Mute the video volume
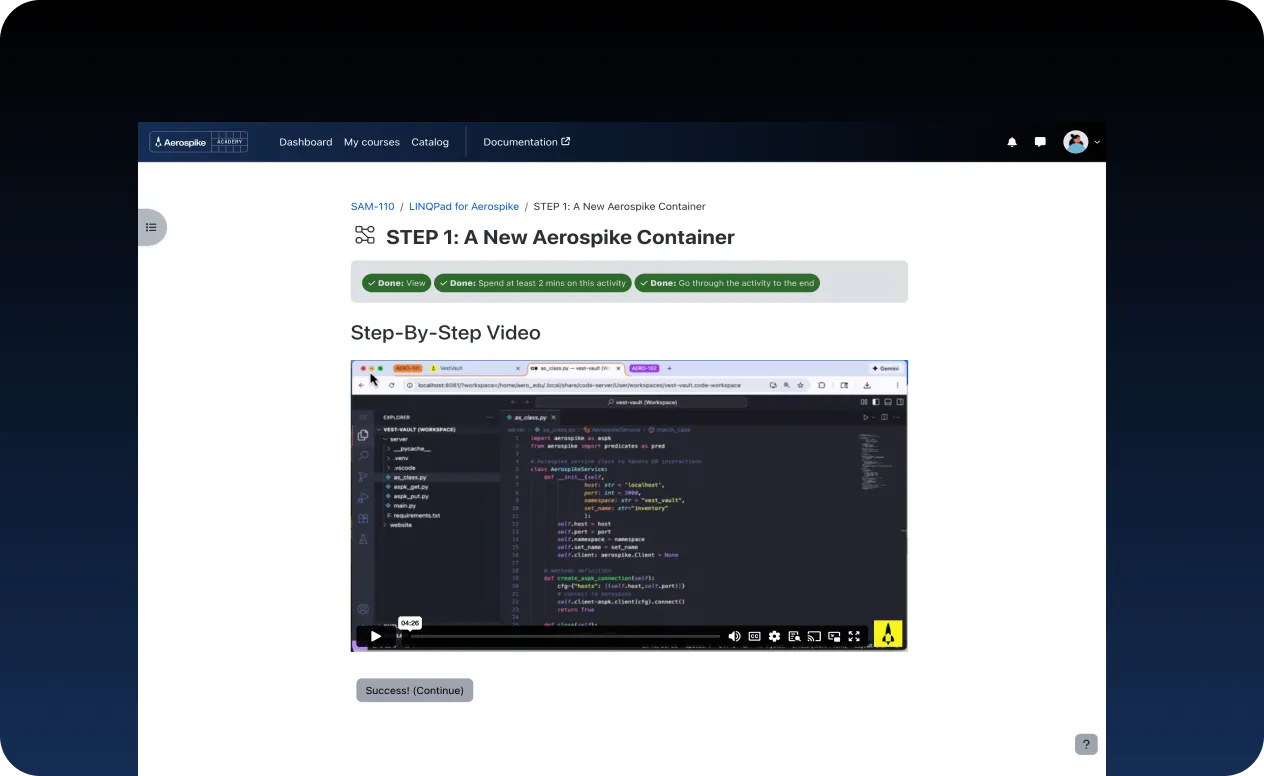This screenshot has height=776, width=1264. click(x=734, y=636)
